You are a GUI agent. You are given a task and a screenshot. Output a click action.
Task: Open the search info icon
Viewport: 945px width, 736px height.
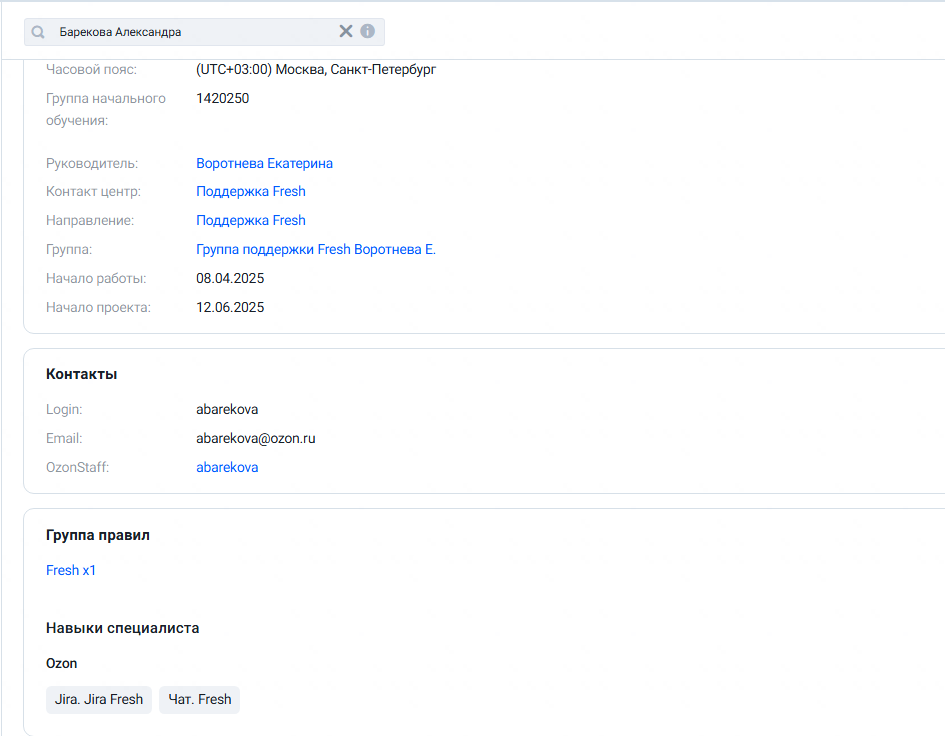368,31
